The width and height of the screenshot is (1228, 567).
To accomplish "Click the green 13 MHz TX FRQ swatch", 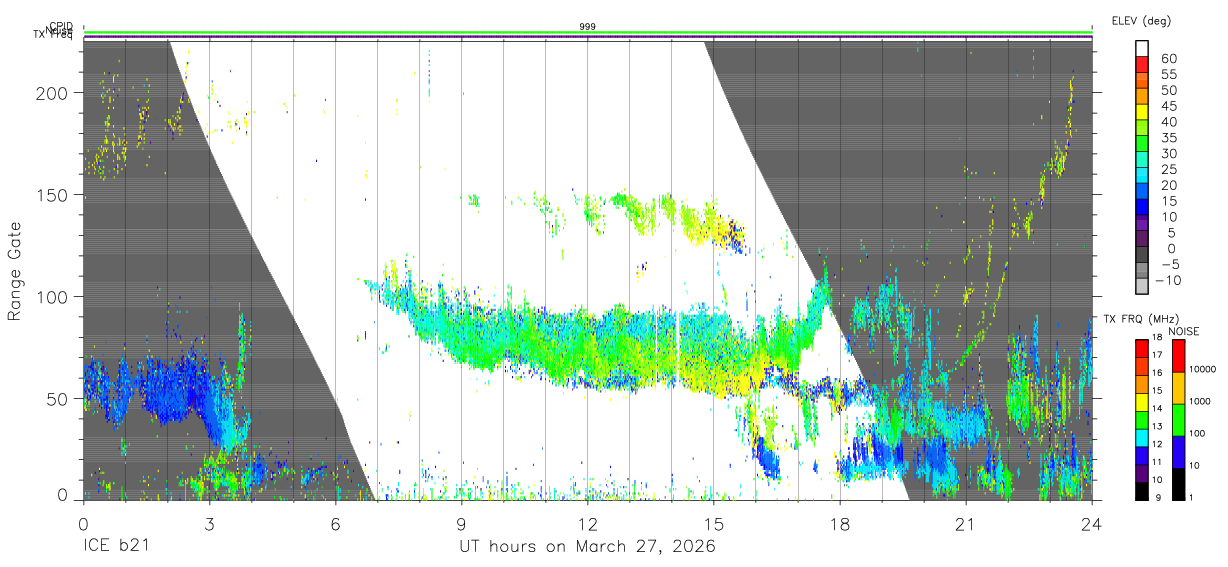I will 1142,420.
